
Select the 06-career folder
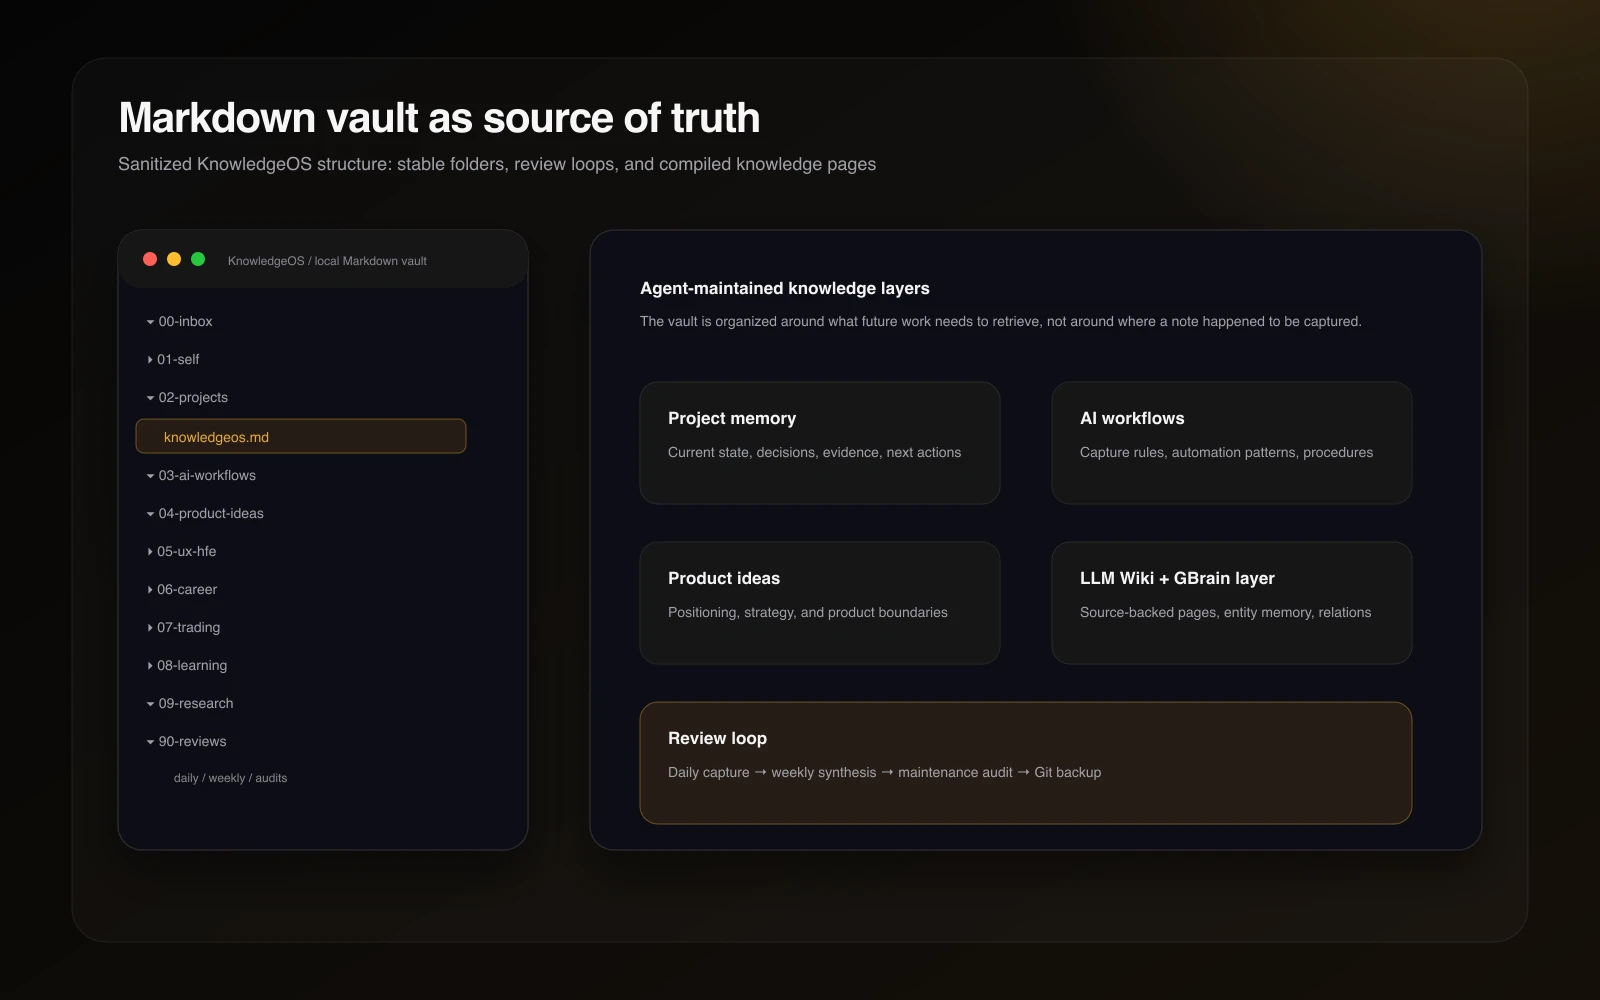[187, 589]
